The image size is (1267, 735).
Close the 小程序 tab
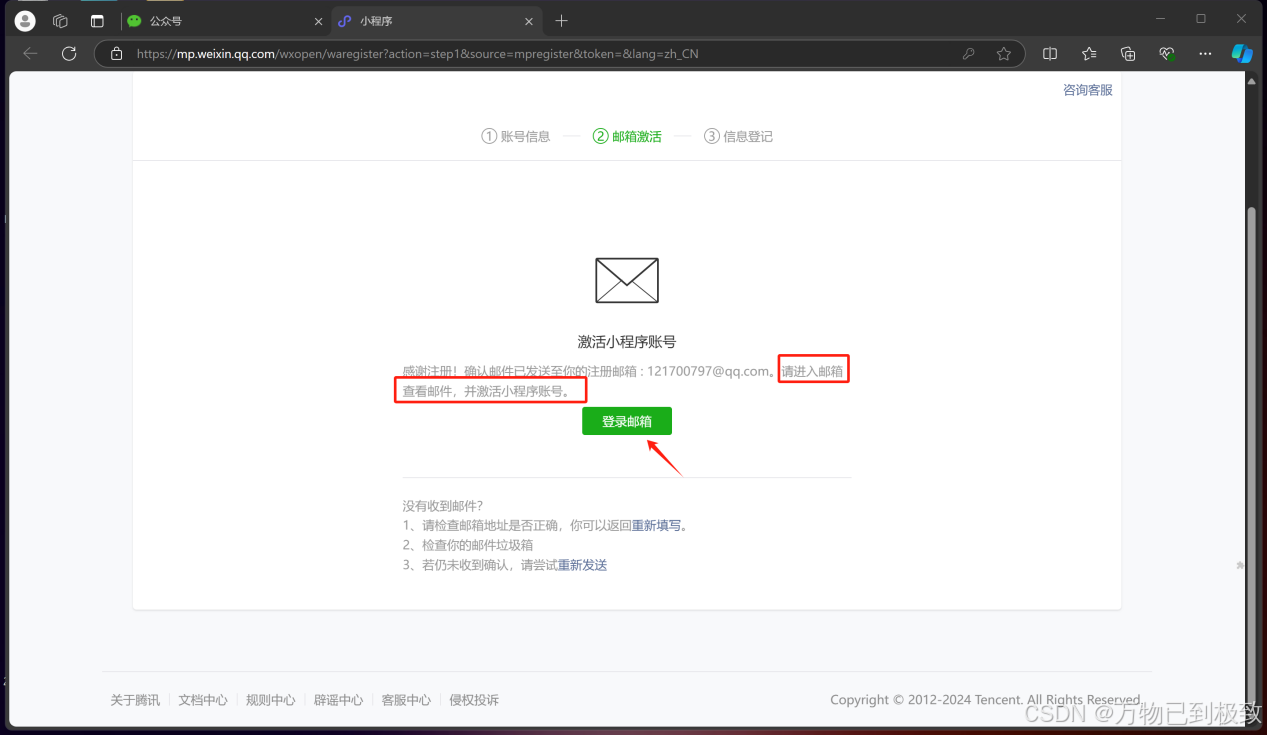(529, 21)
